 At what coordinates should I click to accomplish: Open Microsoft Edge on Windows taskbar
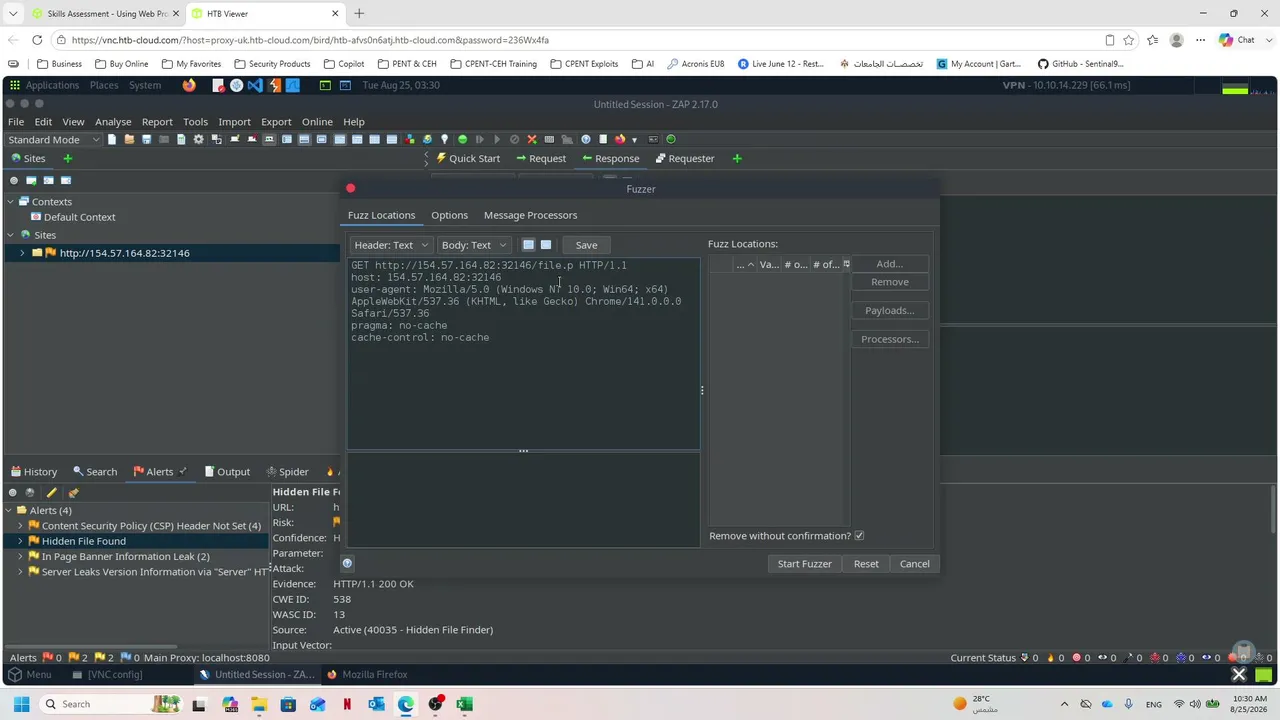(x=405, y=704)
